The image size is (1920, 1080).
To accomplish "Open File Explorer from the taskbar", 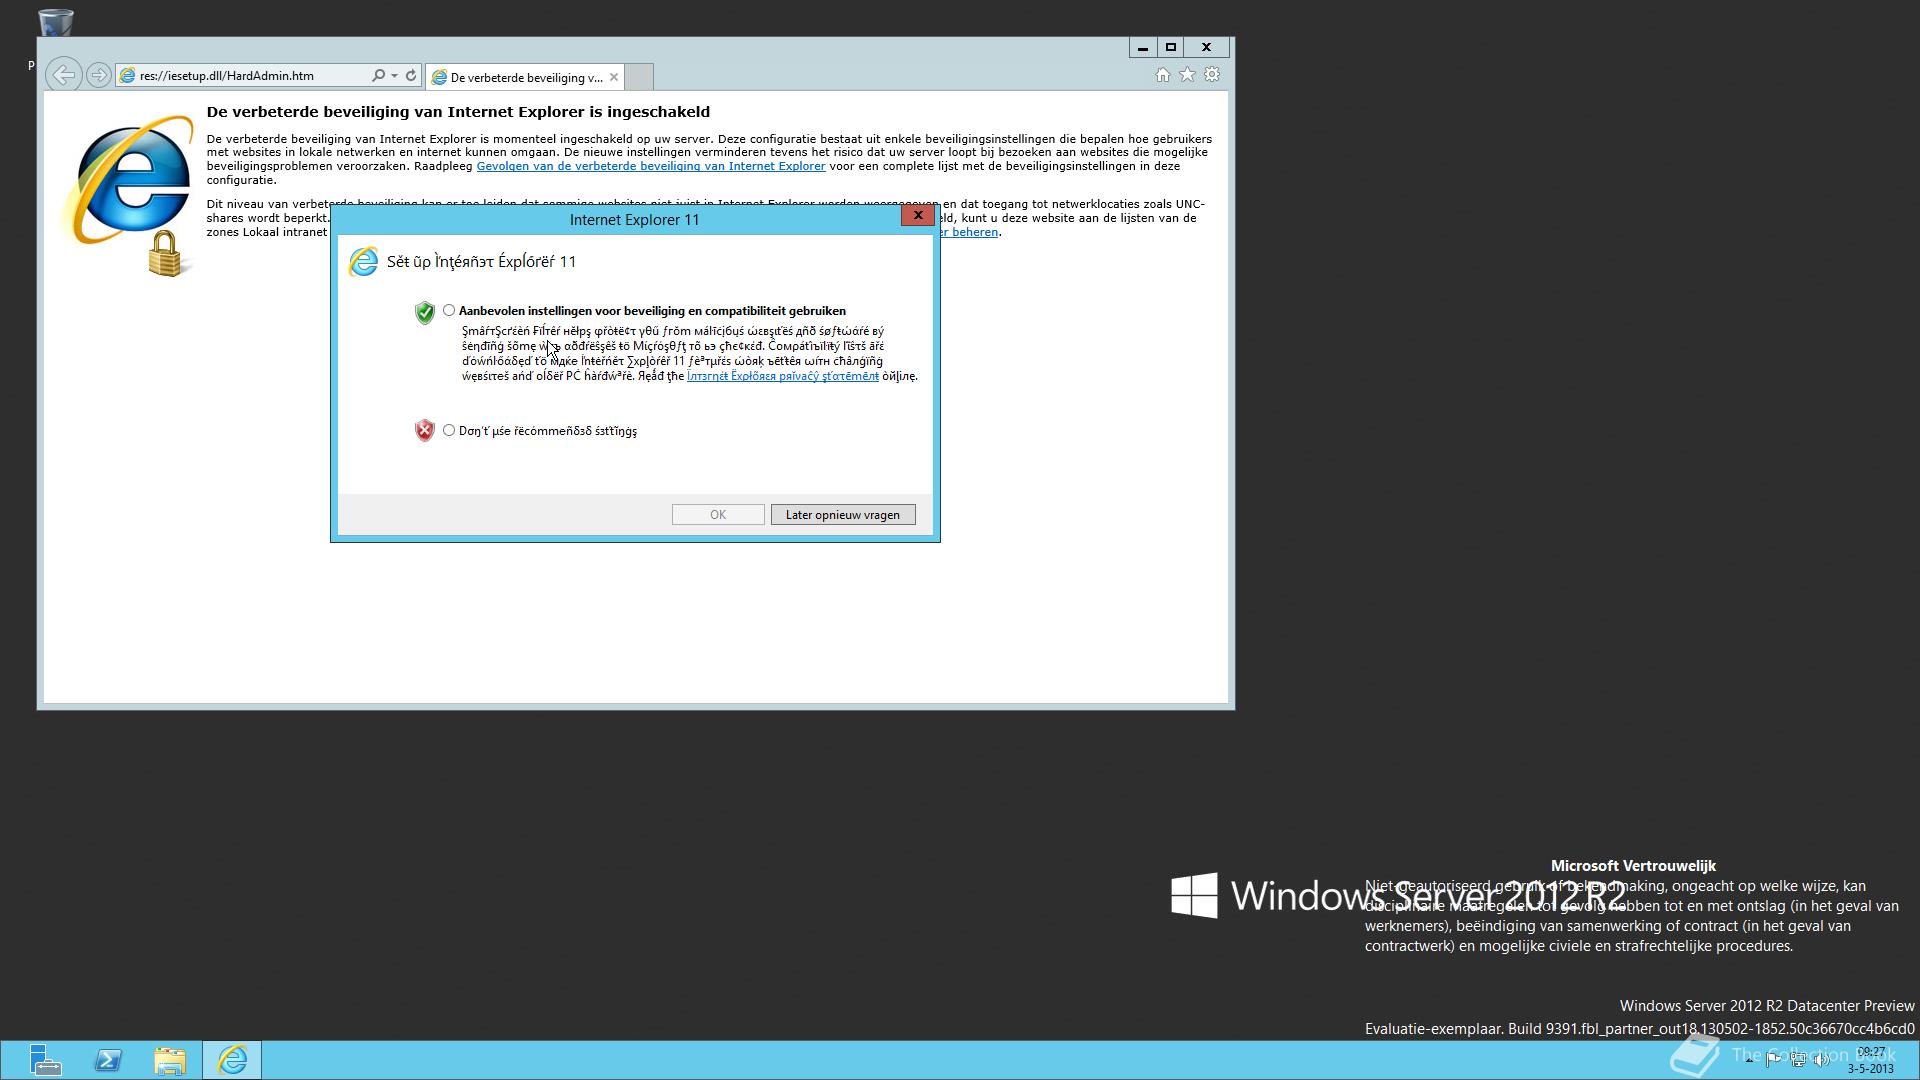I will (170, 1060).
